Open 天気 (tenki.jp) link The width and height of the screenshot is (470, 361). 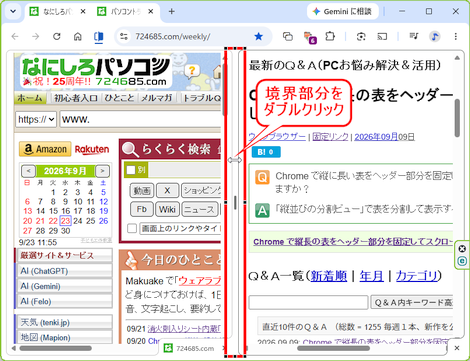pyautogui.click(x=65, y=322)
